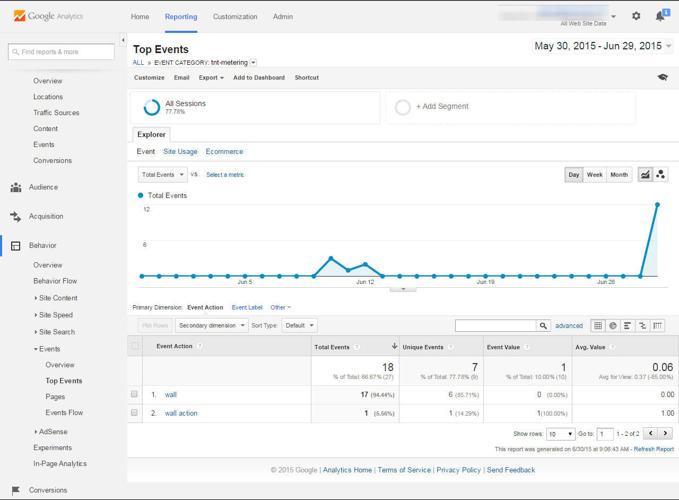Switch to the Site Usage tab
Image resolution: width=679 pixels, height=500 pixels.
click(x=180, y=152)
